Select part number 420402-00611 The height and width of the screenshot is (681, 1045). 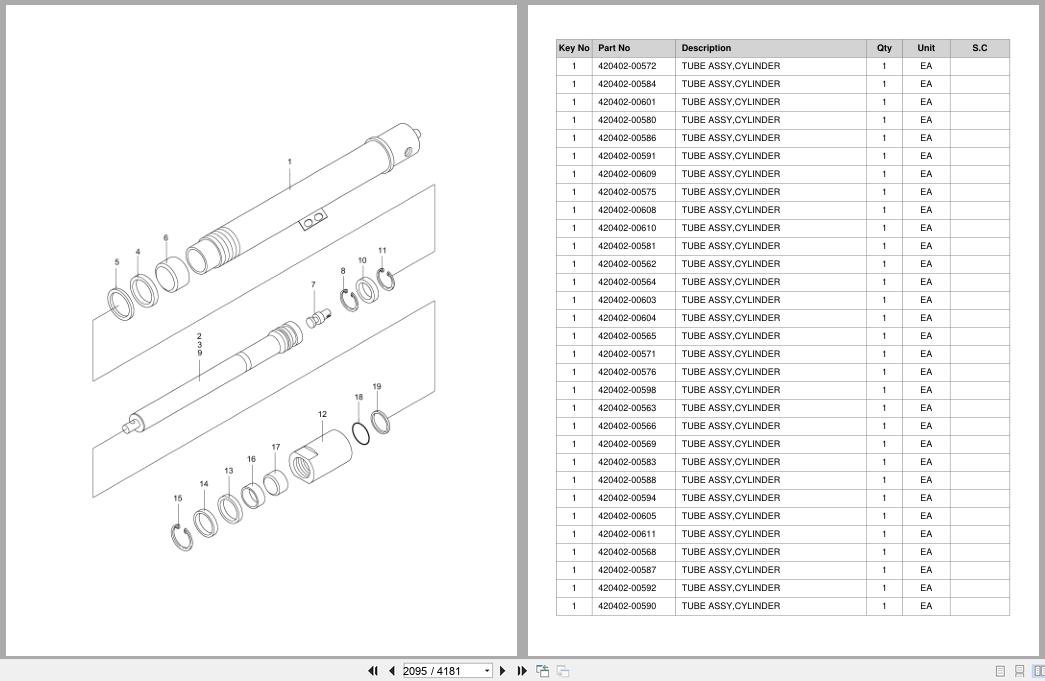coord(626,534)
